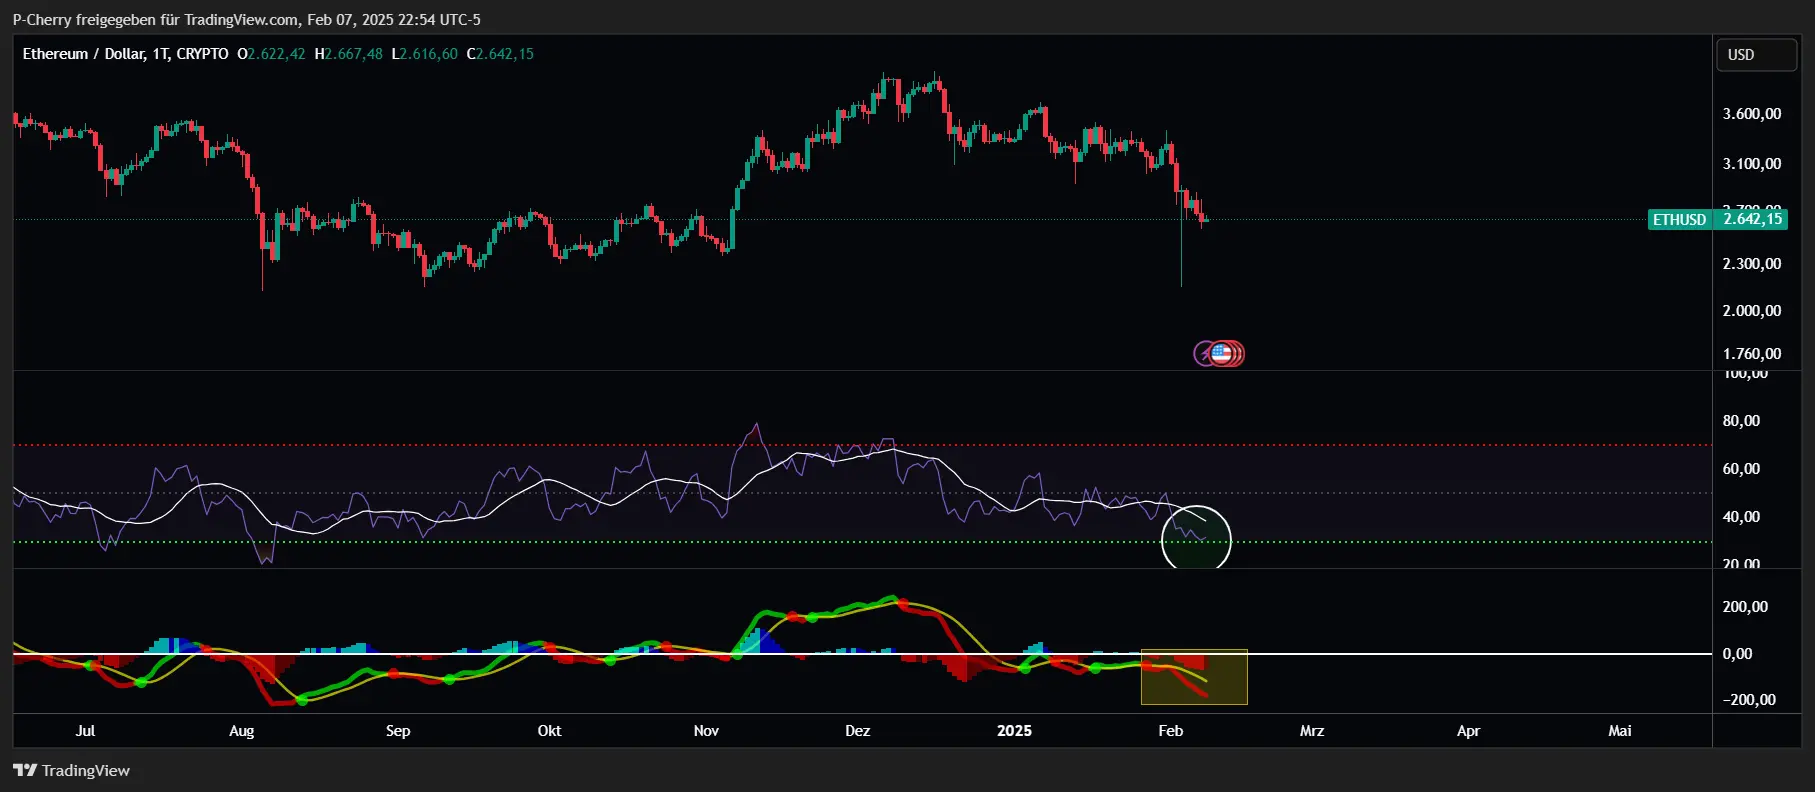Click the 2.300,00 price axis label
Screen dimensions: 1815x792
[x=1751, y=264]
